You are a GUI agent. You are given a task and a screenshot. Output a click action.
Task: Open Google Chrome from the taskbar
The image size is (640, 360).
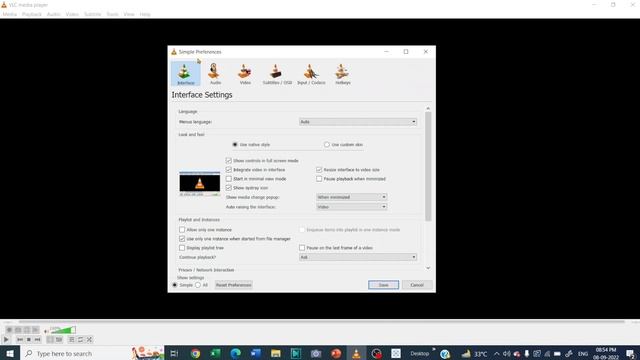point(196,353)
